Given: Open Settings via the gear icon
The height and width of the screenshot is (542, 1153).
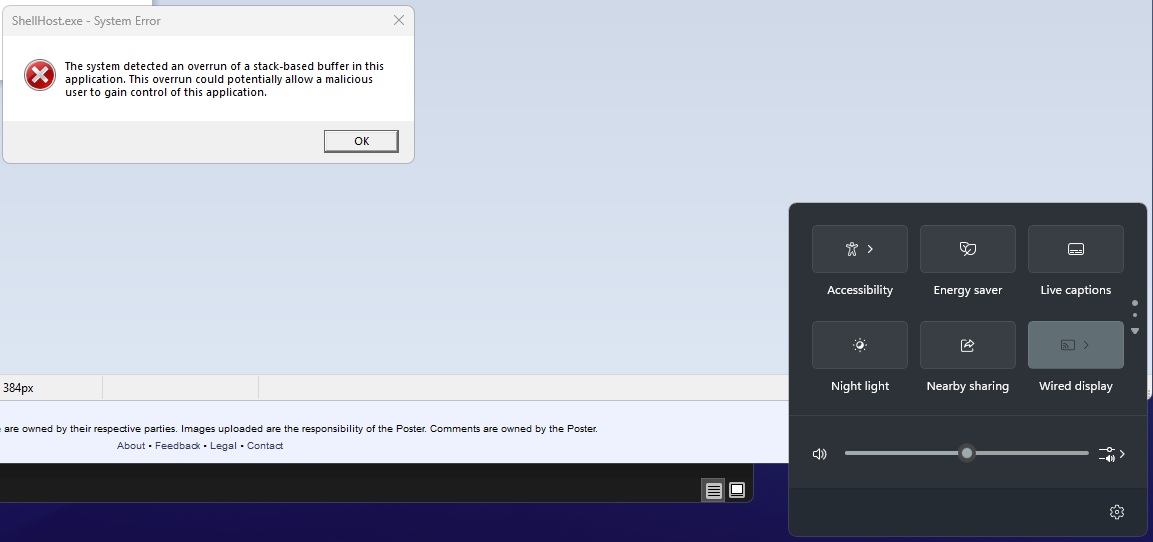Looking at the screenshot, I should [x=1116, y=512].
